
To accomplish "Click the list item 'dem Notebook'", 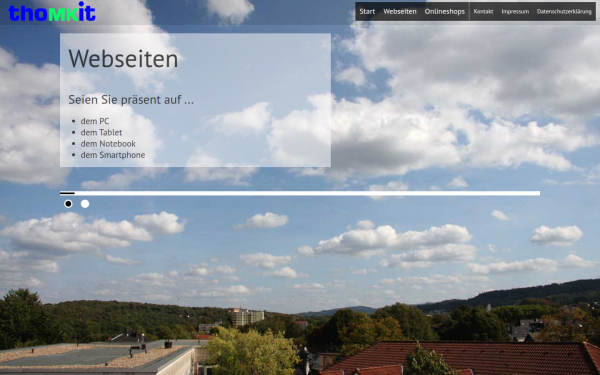I will click(x=108, y=143).
